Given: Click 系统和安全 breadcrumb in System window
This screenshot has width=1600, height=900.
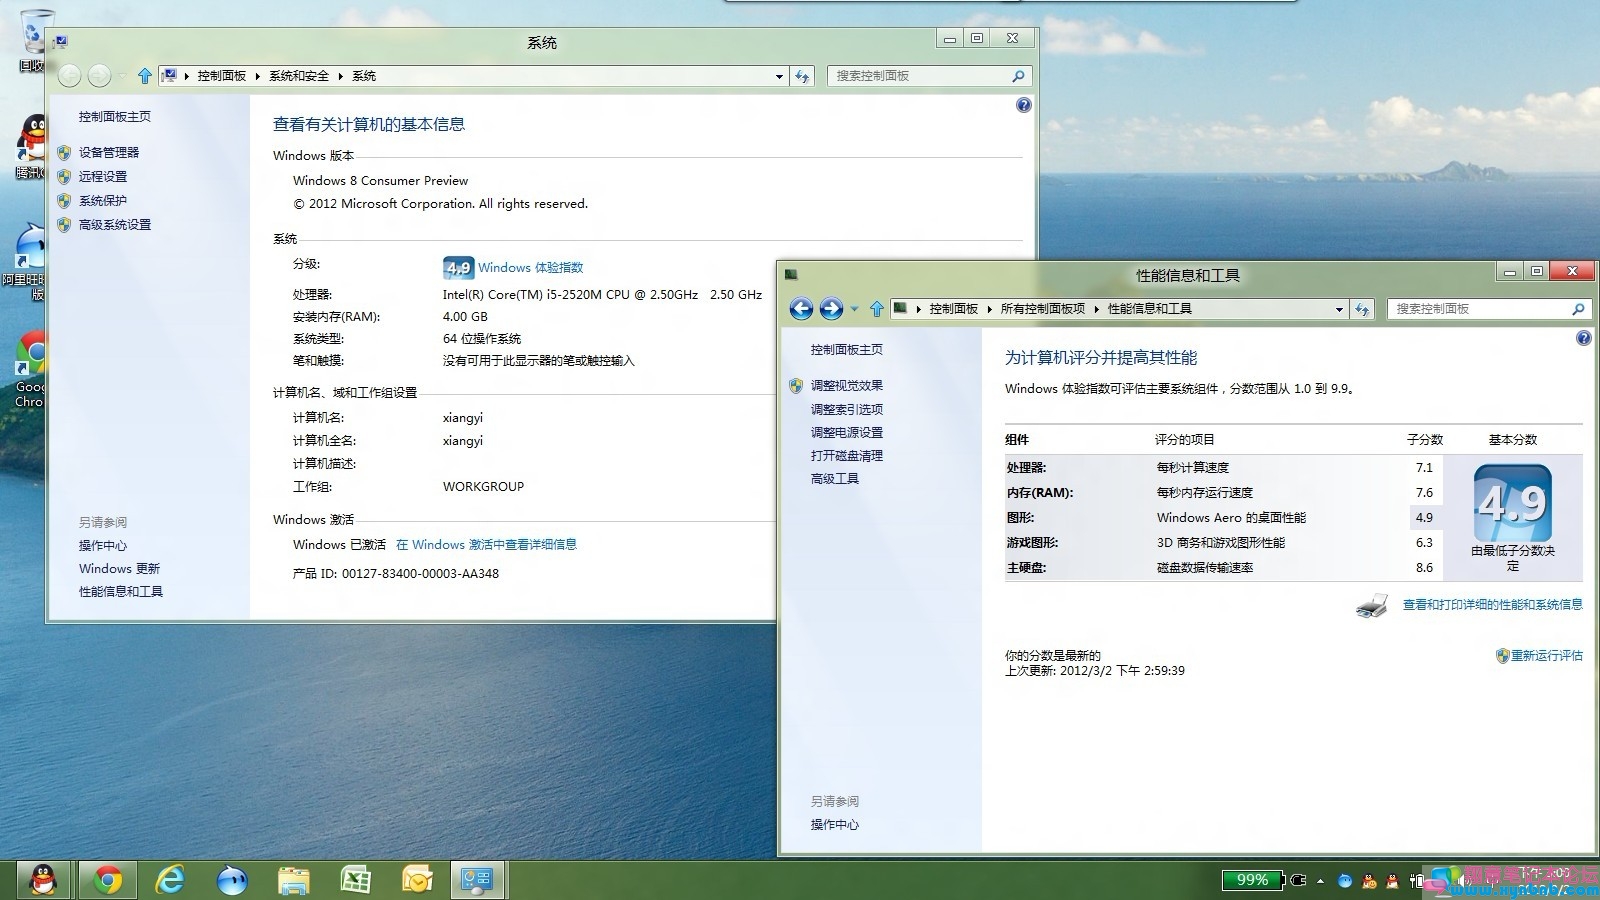Looking at the screenshot, I should tap(299, 76).
